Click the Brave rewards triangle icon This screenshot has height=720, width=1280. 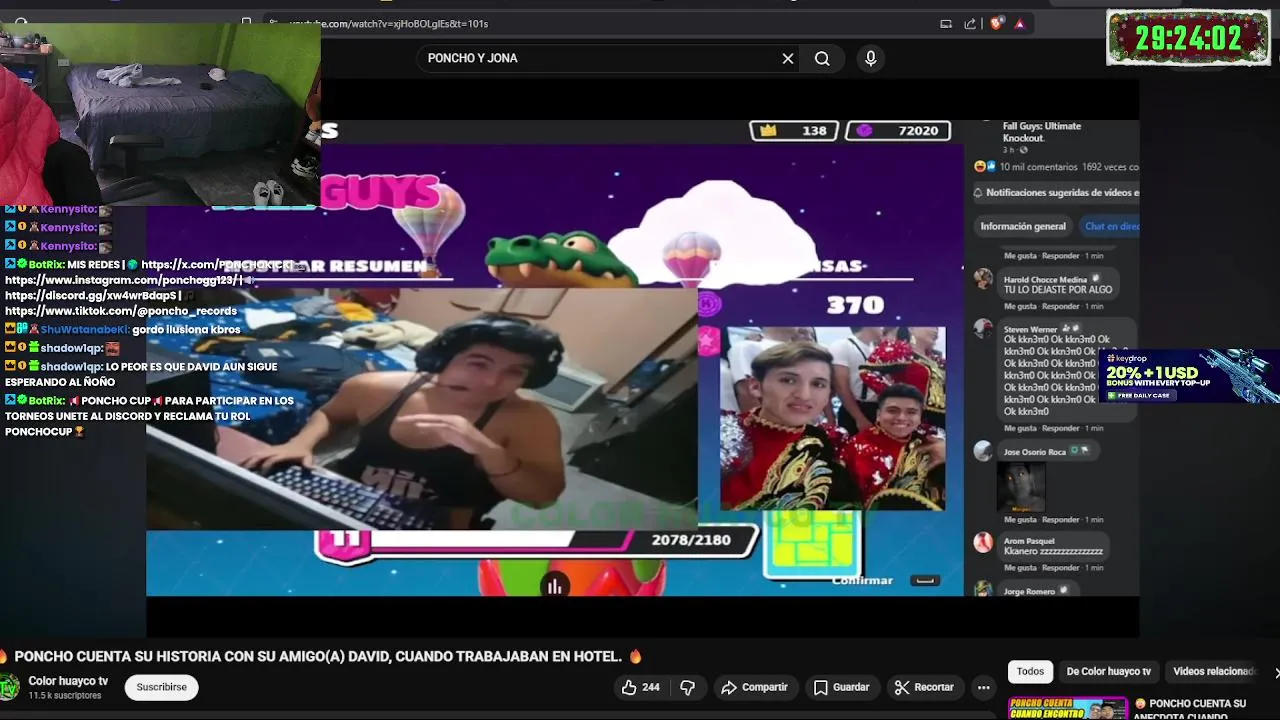coord(1020,24)
